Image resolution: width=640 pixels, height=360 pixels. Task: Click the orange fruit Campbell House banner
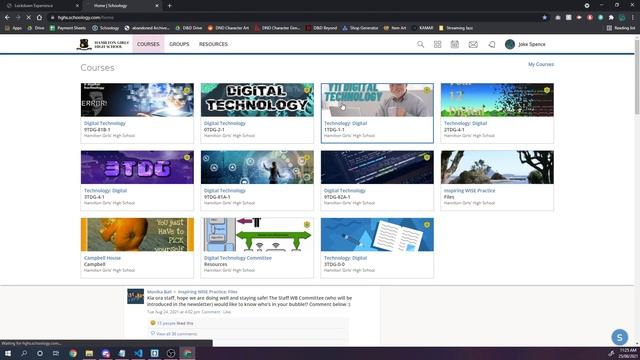137,235
